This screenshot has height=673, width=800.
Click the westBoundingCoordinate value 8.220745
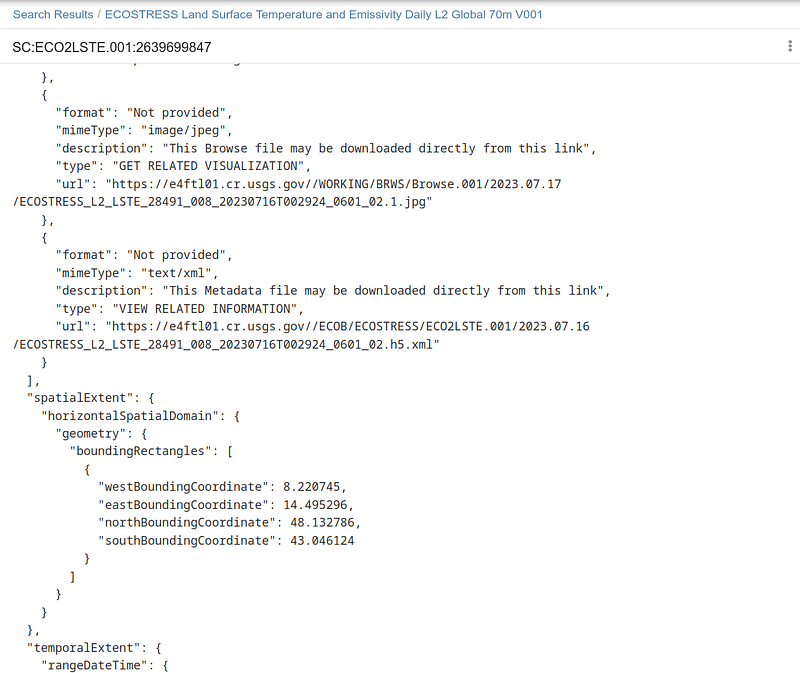tap(311, 487)
